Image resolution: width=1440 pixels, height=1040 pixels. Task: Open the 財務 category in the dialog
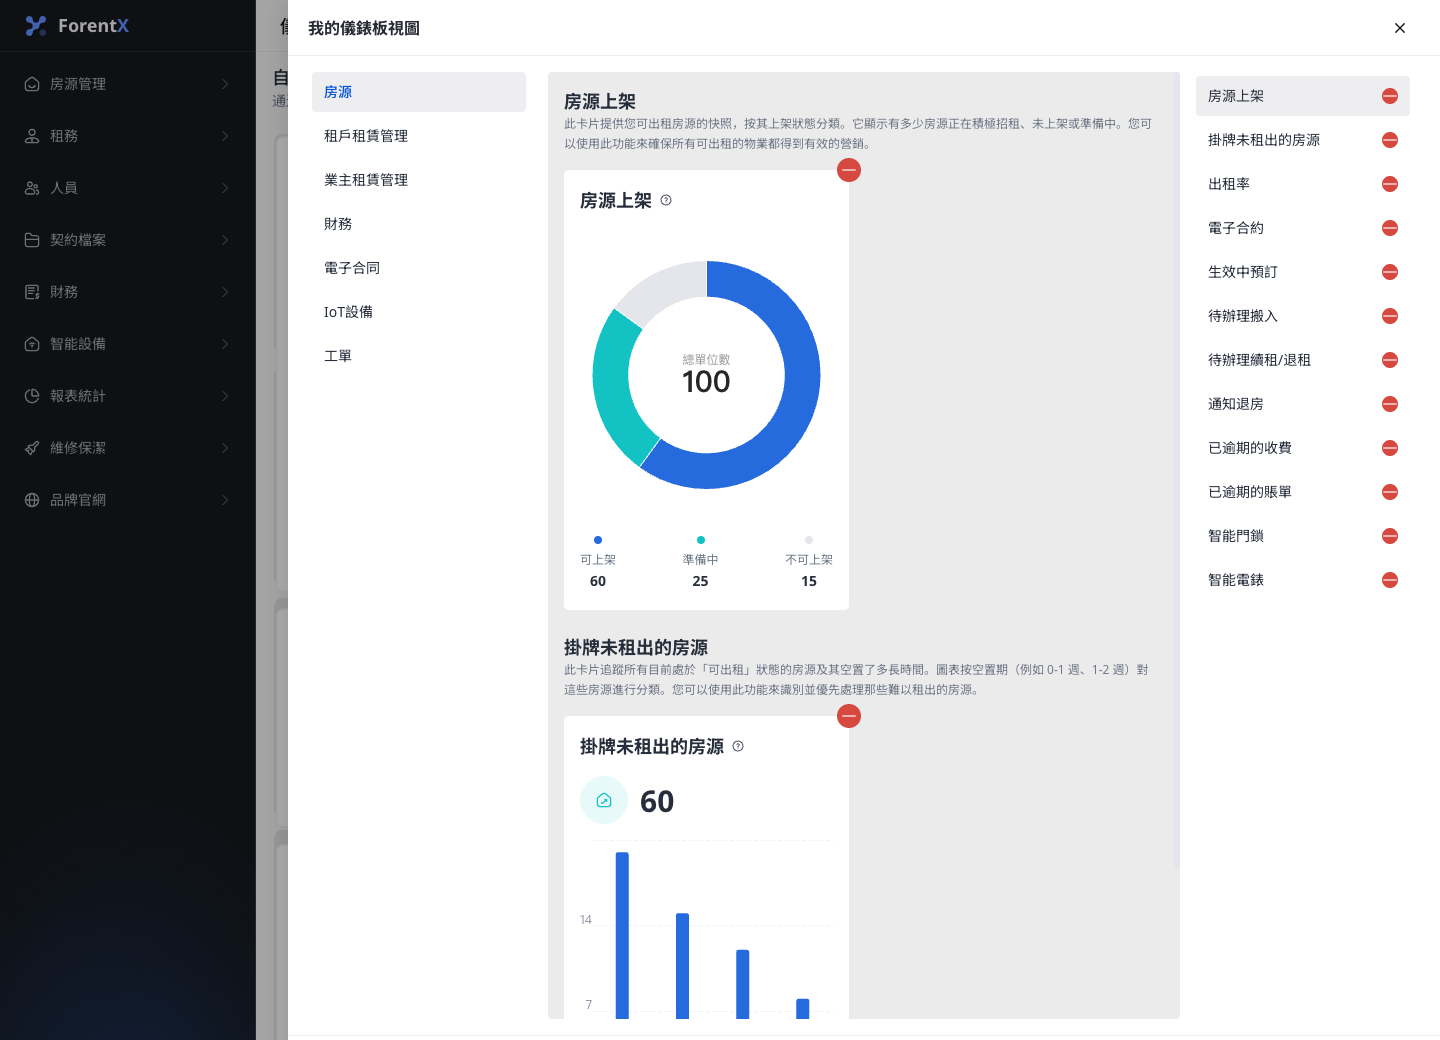[419, 224]
